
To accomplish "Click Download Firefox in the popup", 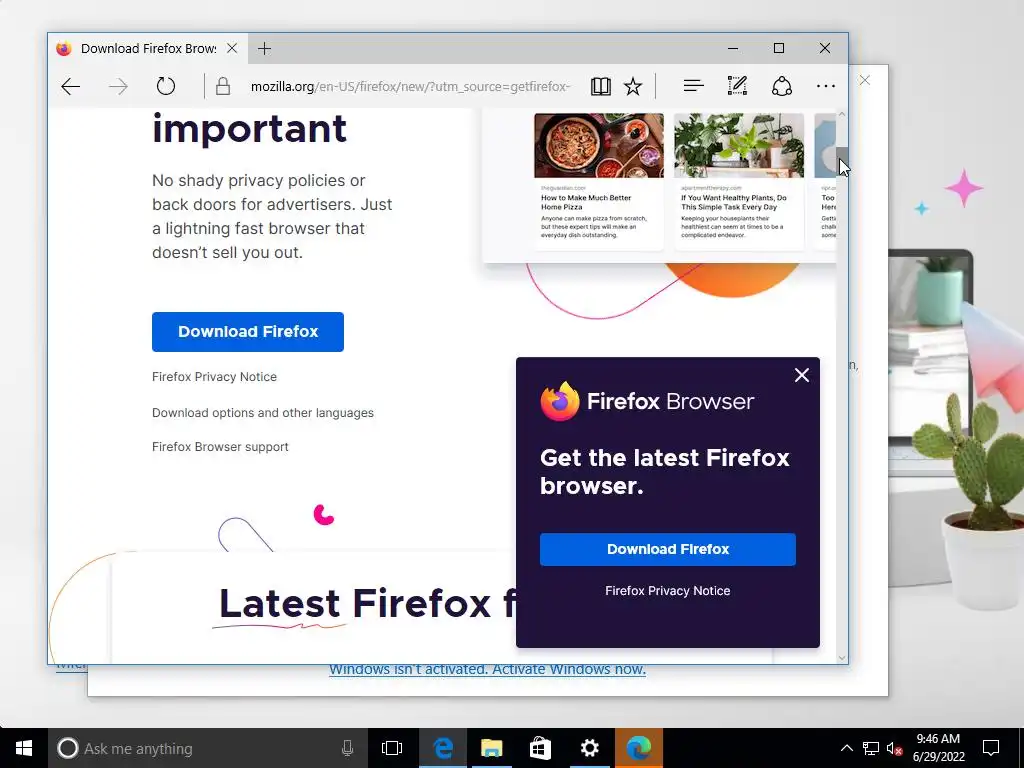I will [668, 549].
